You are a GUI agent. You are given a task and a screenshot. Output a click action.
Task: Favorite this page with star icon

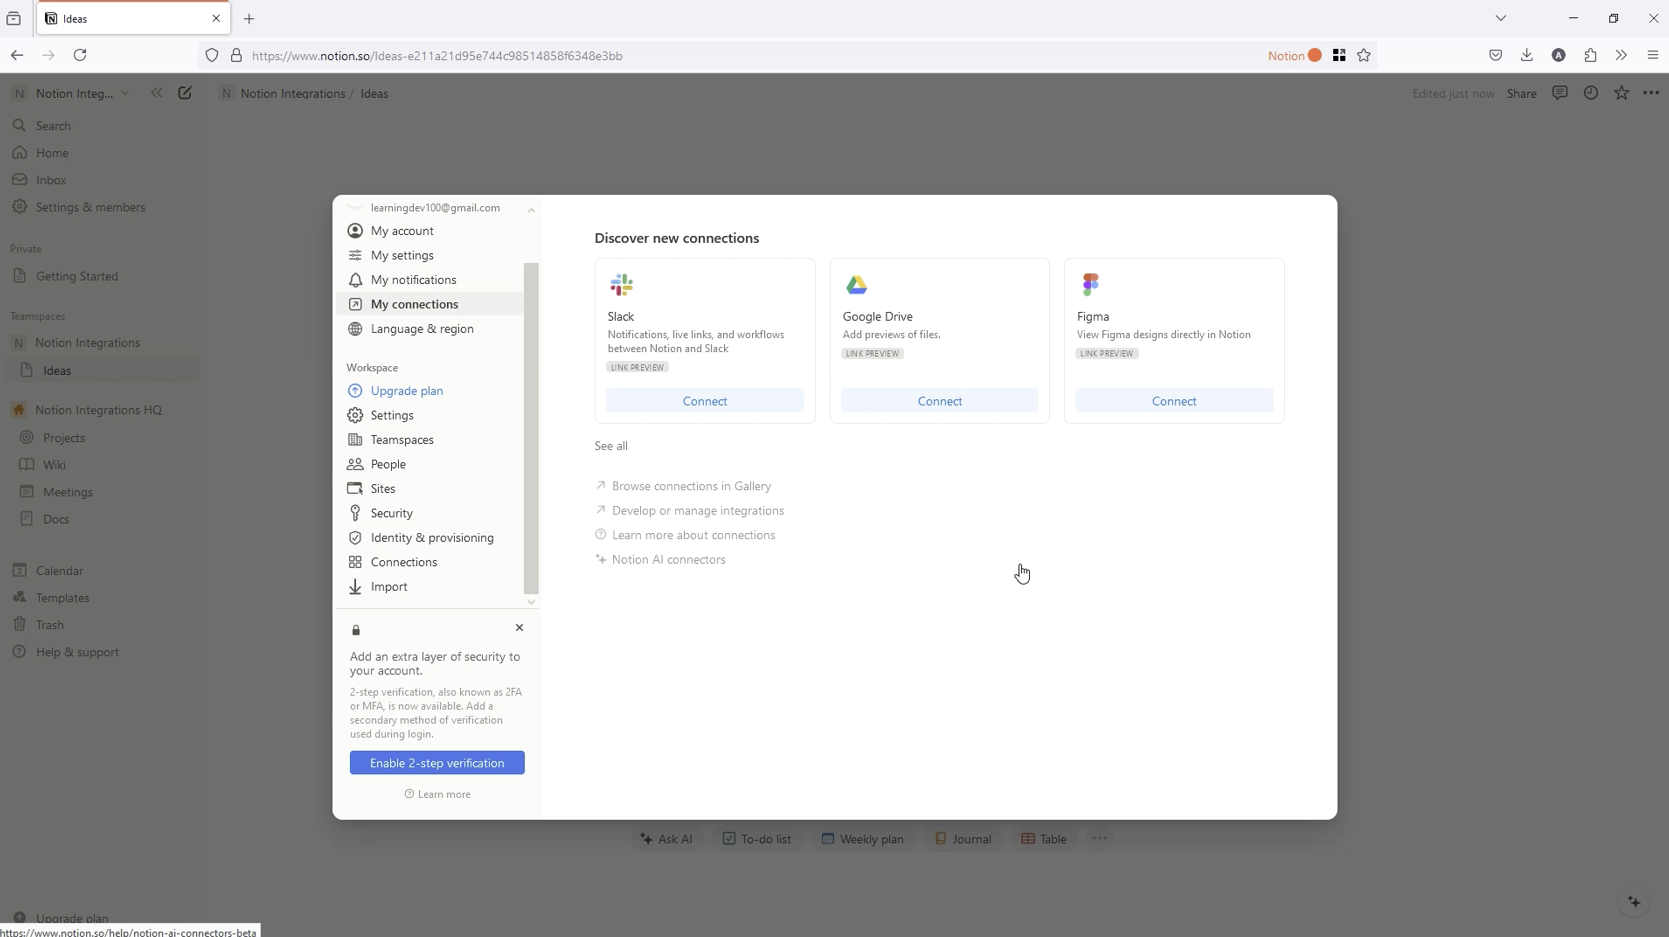tap(1621, 93)
